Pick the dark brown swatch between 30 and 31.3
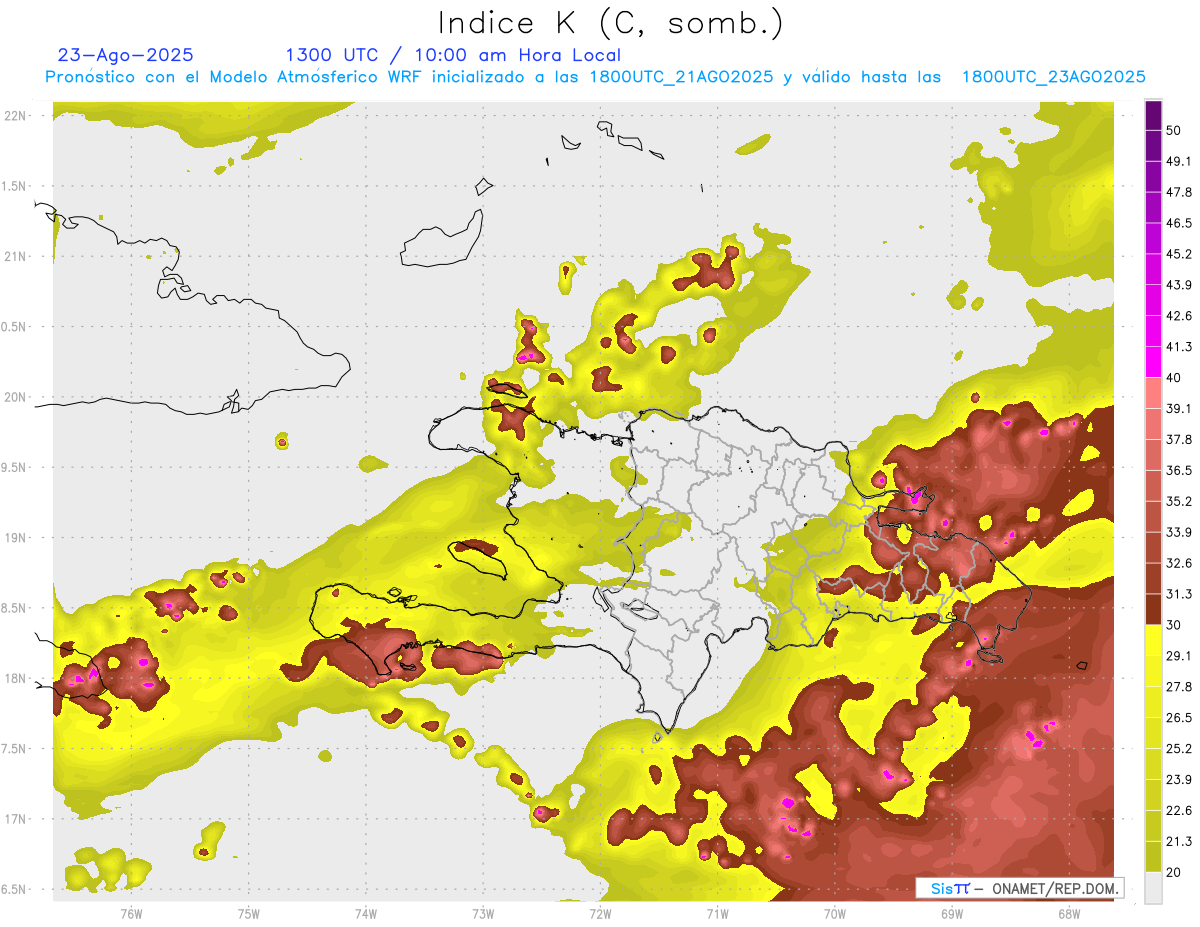Viewport: 1200px width, 927px height. 1153,609
